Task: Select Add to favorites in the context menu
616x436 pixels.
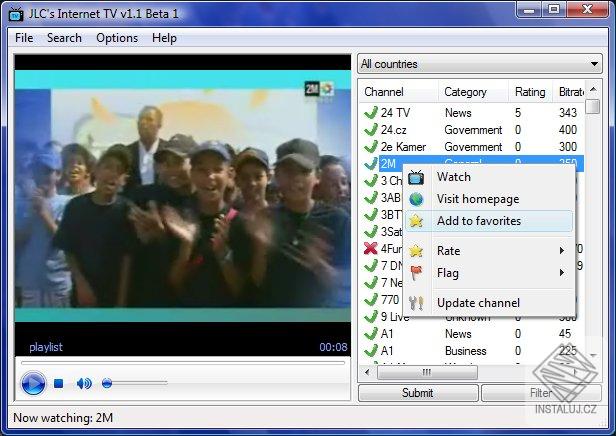Action: tap(489, 221)
